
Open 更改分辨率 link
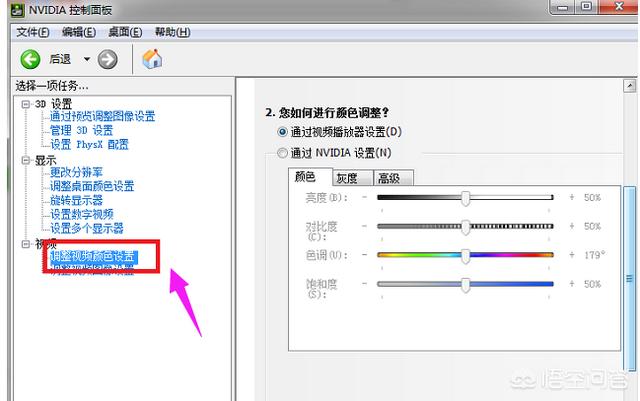pos(76,172)
